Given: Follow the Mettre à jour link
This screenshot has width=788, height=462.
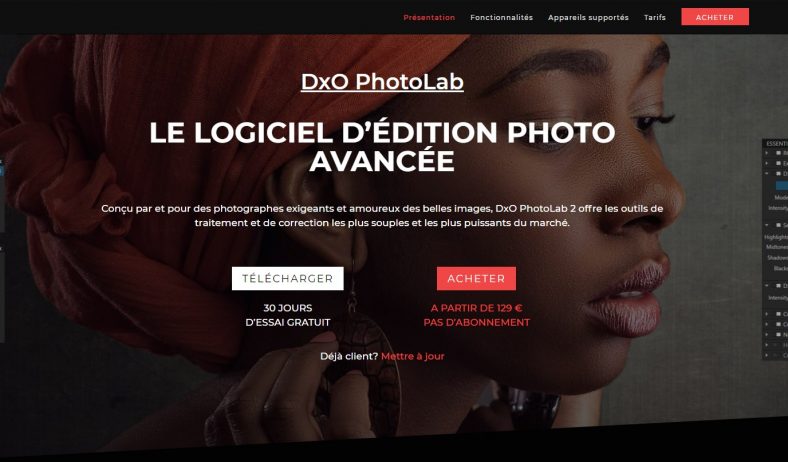Looking at the screenshot, I should [x=413, y=356].
